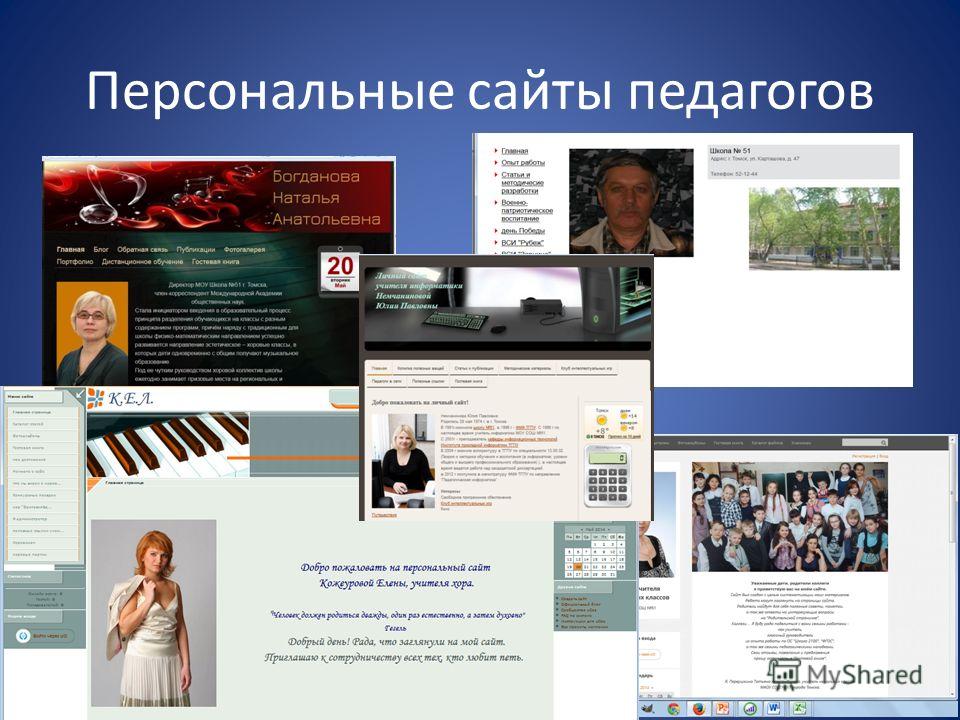Open Фотоальбомы in K.E.L. side menu
The width and height of the screenshot is (960, 720).
tap(26, 436)
